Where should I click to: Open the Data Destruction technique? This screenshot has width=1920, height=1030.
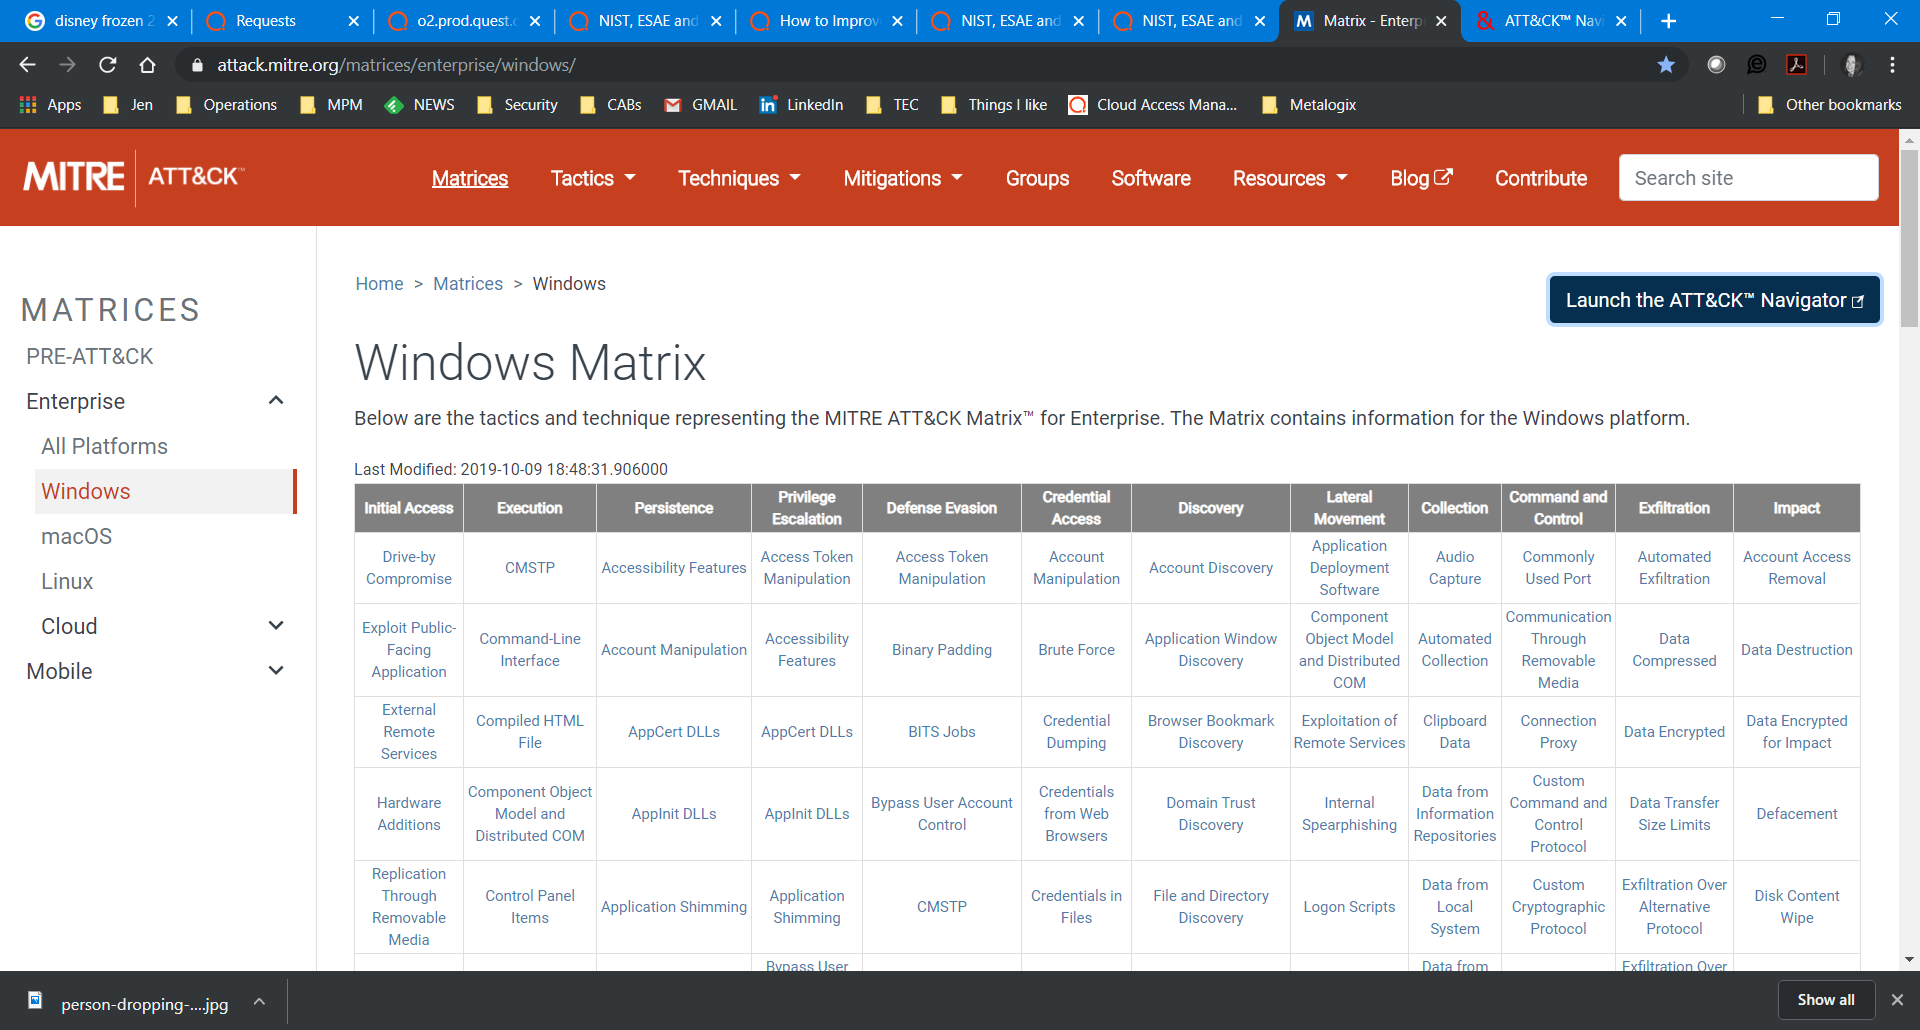[1796, 650]
